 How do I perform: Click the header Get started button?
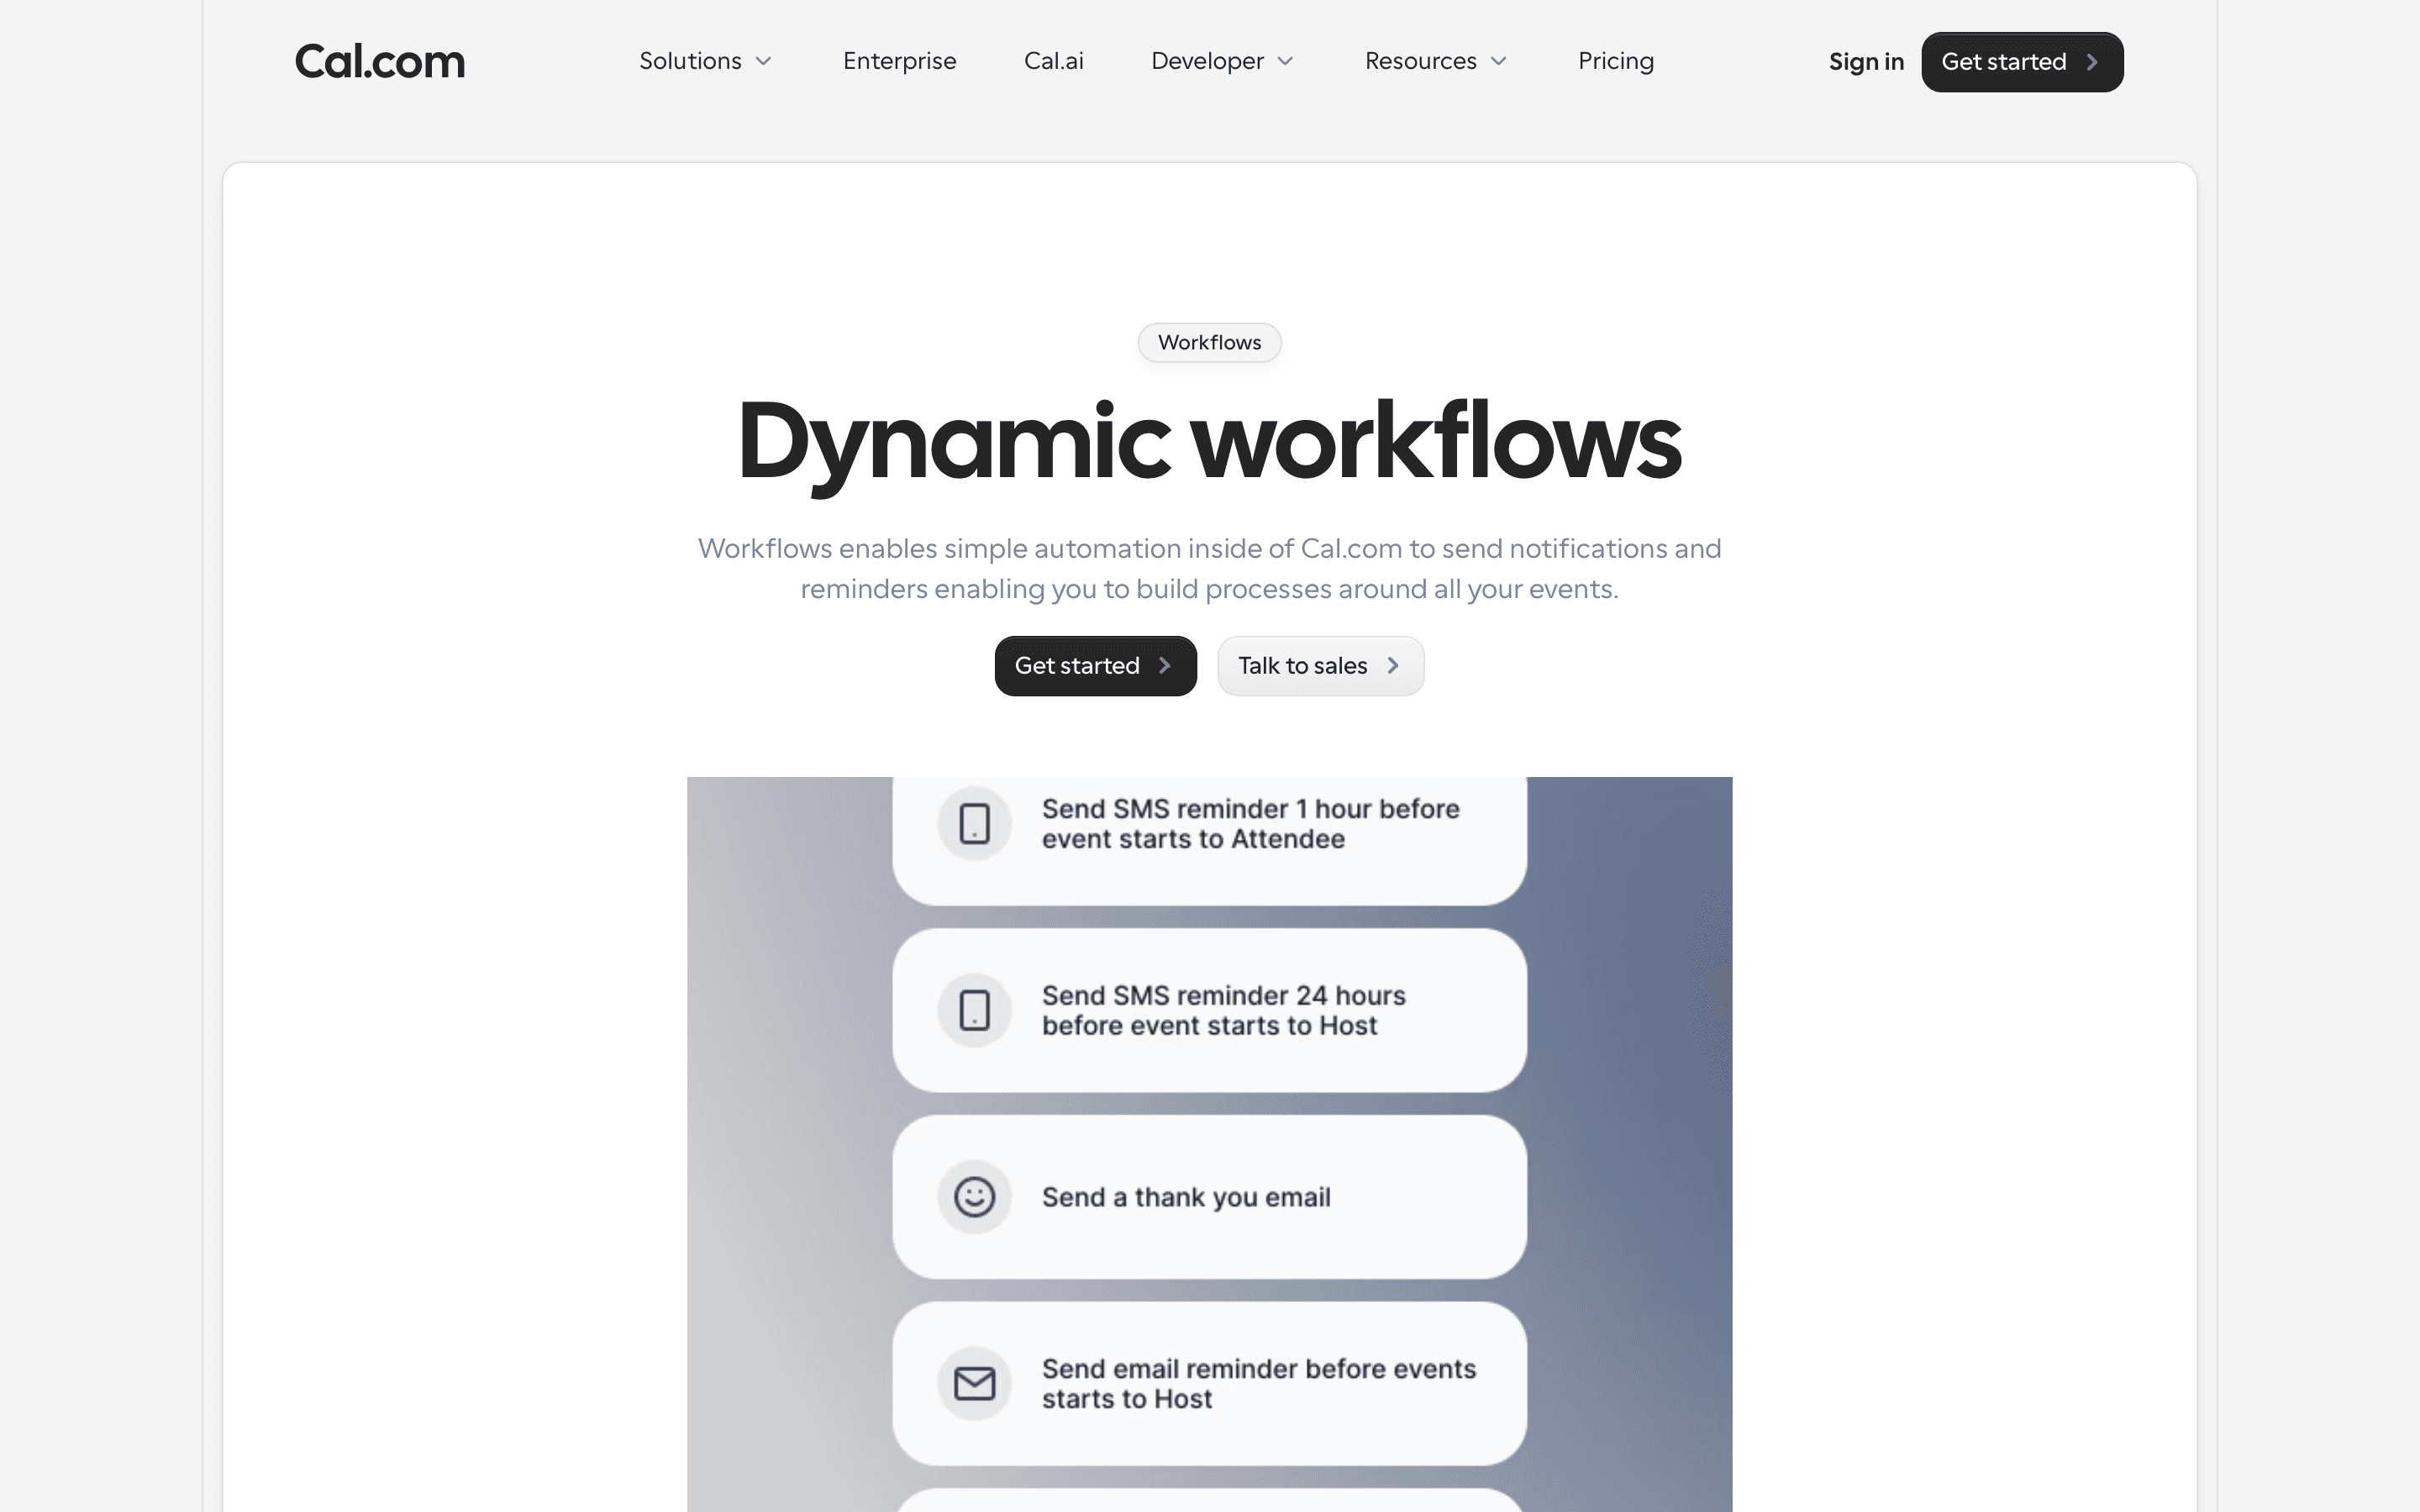2022,62
